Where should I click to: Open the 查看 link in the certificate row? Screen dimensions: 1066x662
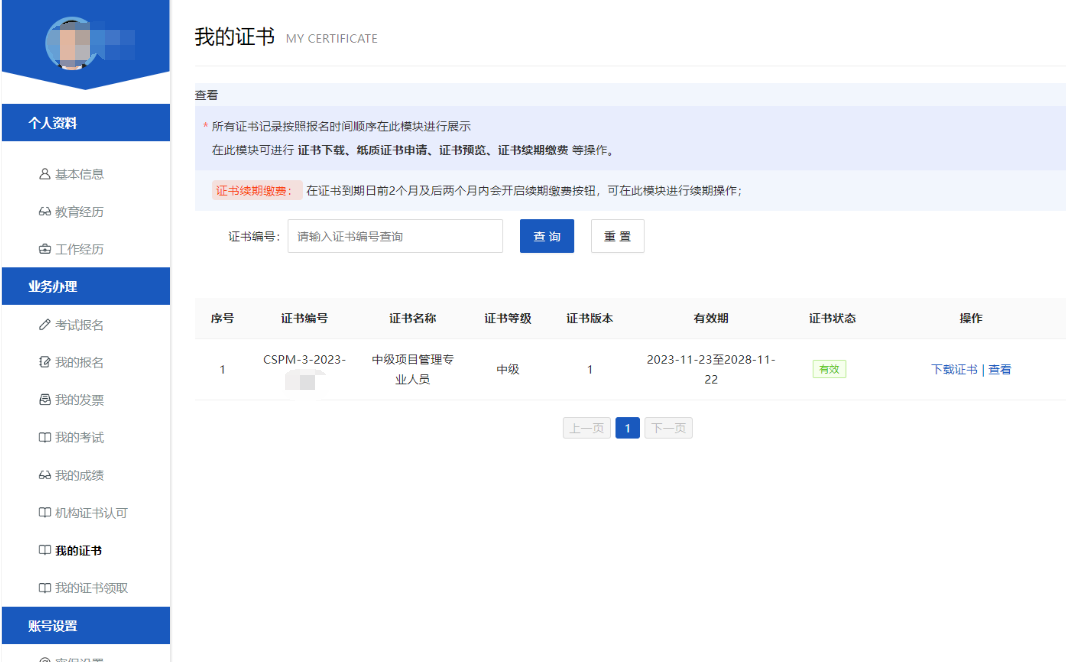pos(1000,369)
